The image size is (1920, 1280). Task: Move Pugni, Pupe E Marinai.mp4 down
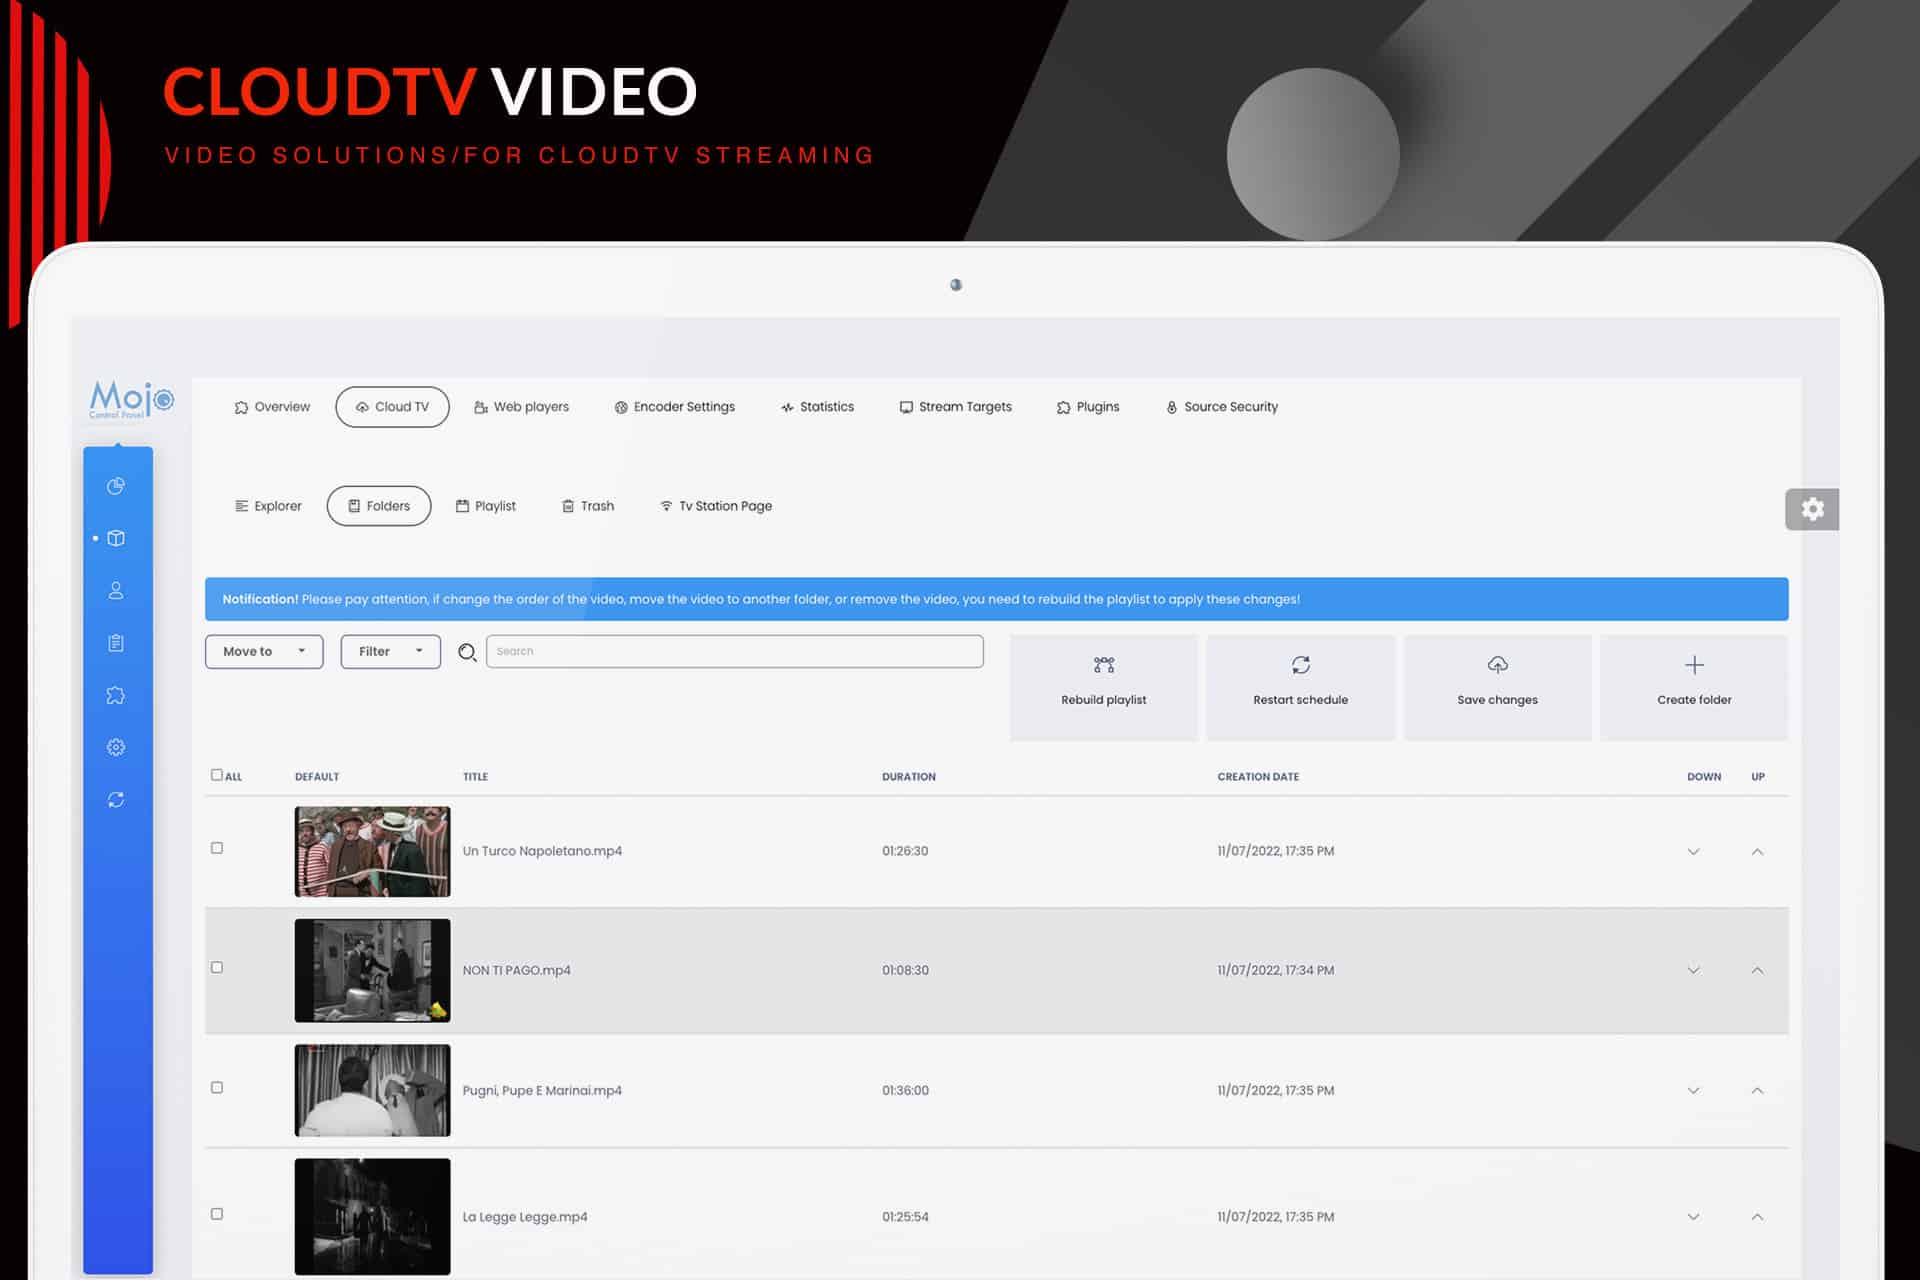[x=1693, y=1091]
